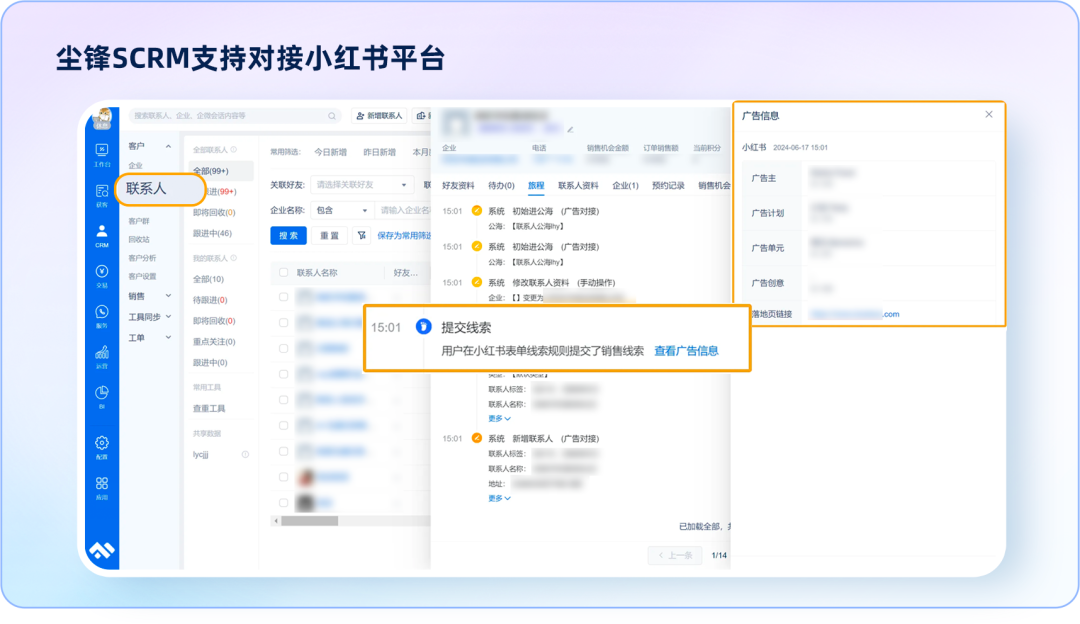Image resolution: width=1080 pixels, height=624 pixels.
Task: Switch to the 待办(0) tab
Action: coord(501,185)
